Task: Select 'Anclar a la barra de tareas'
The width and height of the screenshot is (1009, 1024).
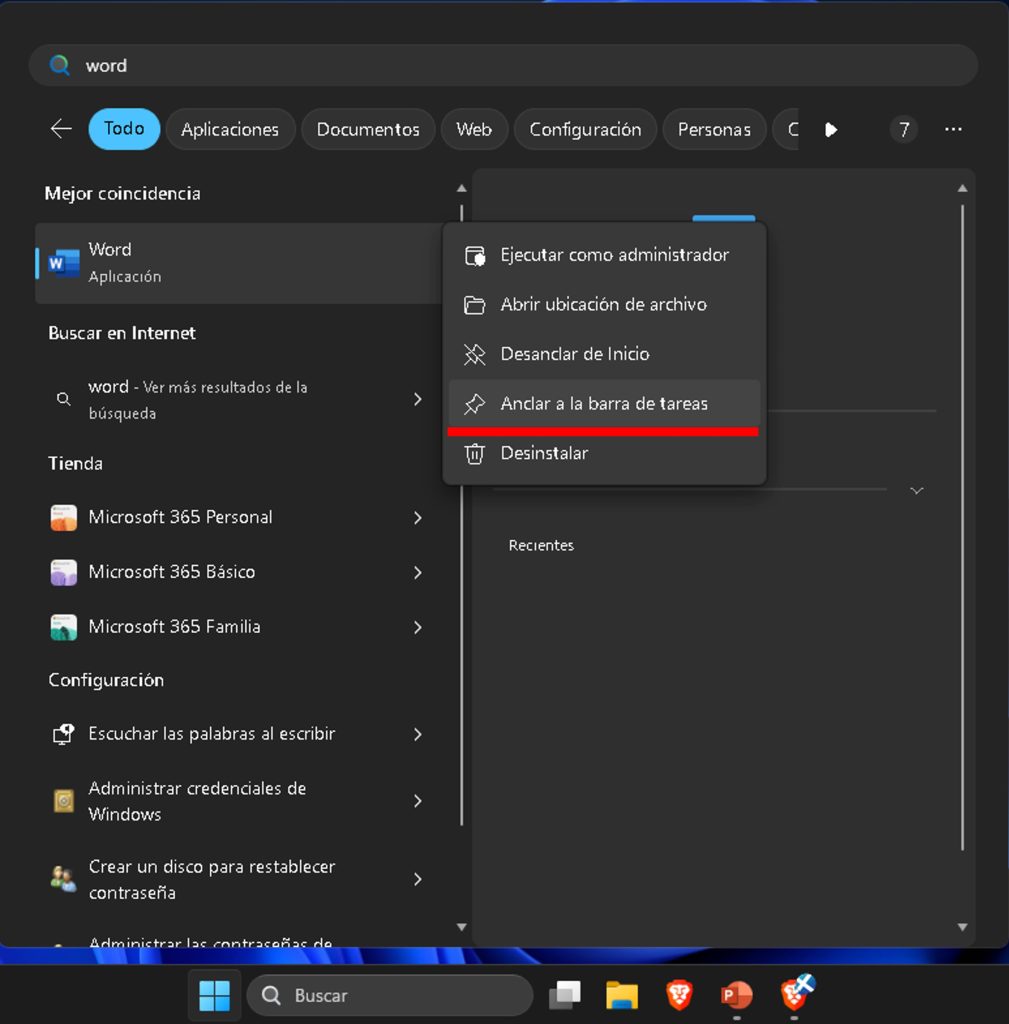Action: (604, 404)
